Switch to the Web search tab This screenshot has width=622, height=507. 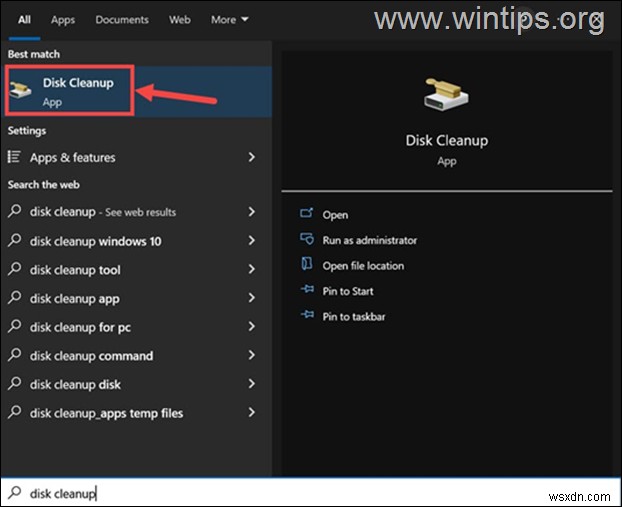pos(180,19)
